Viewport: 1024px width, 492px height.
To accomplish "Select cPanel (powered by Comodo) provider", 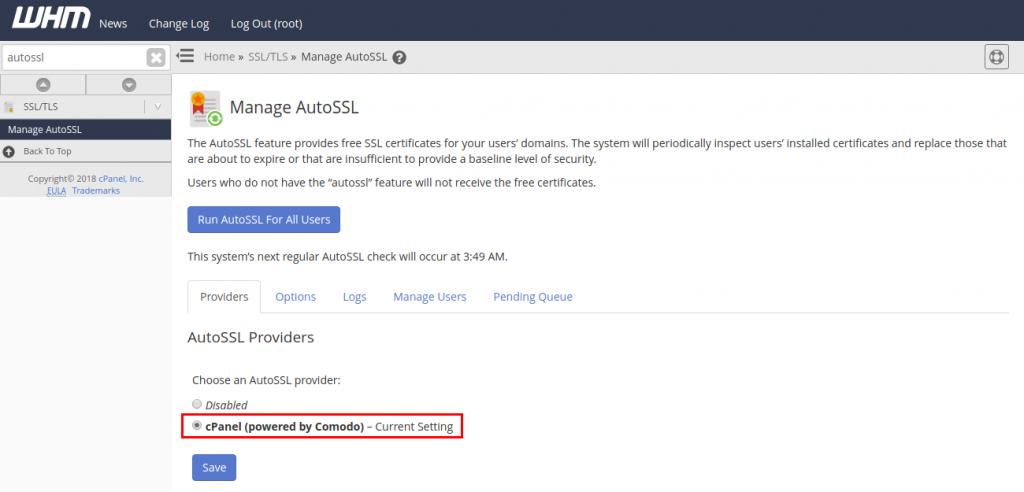I will (197, 426).
